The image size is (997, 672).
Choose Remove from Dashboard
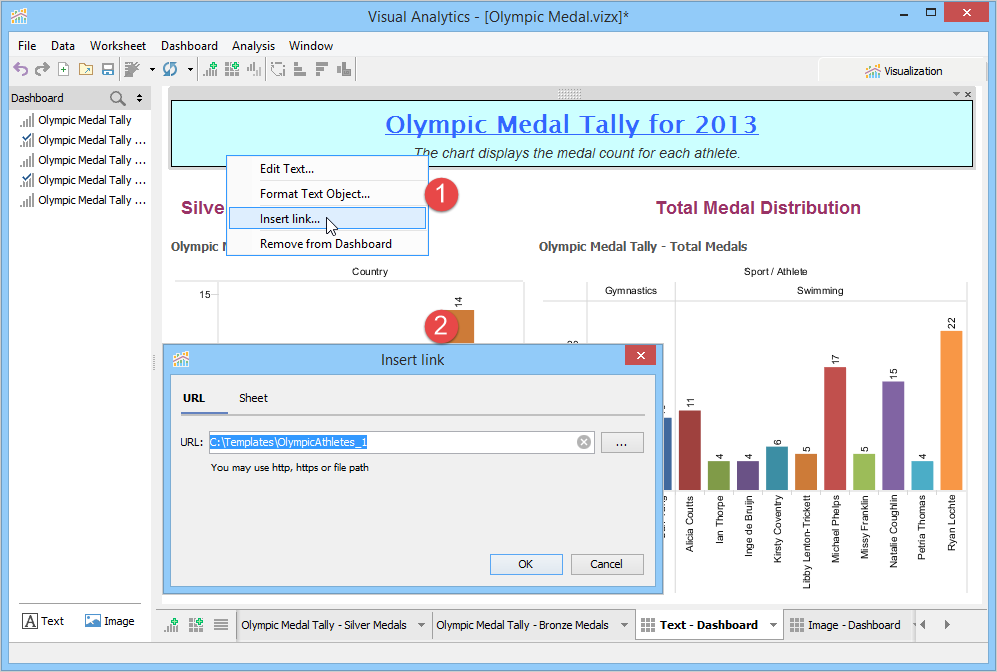coord(327,243)
